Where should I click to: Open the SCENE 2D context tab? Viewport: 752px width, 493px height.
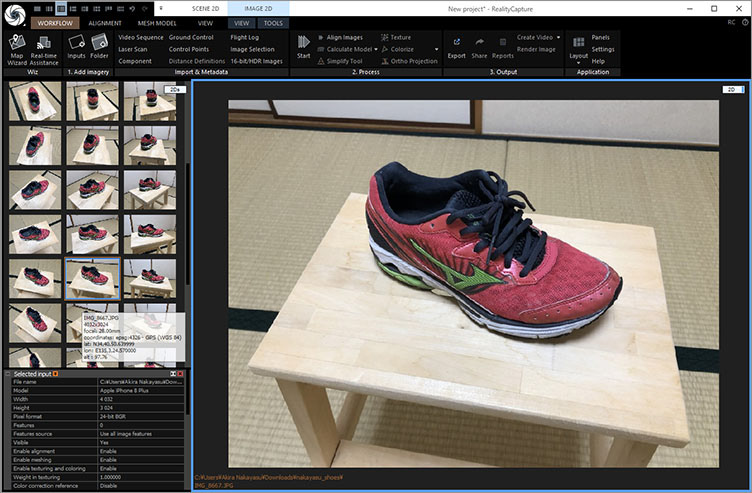click(205, 9)
